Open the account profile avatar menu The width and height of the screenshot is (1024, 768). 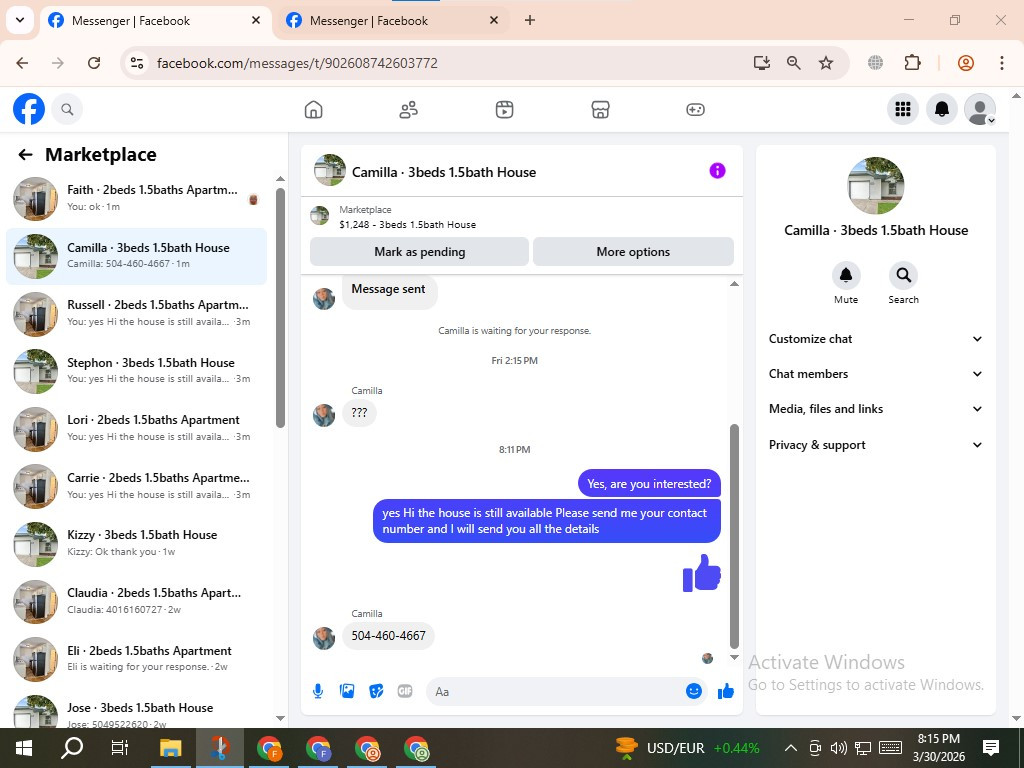980,109
